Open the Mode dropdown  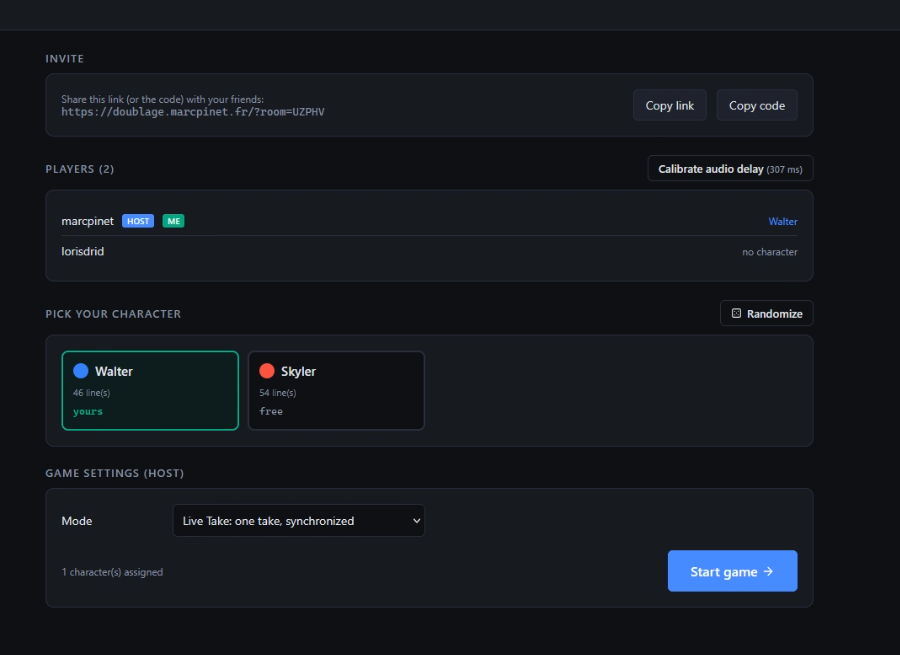(x=298, y=521)
